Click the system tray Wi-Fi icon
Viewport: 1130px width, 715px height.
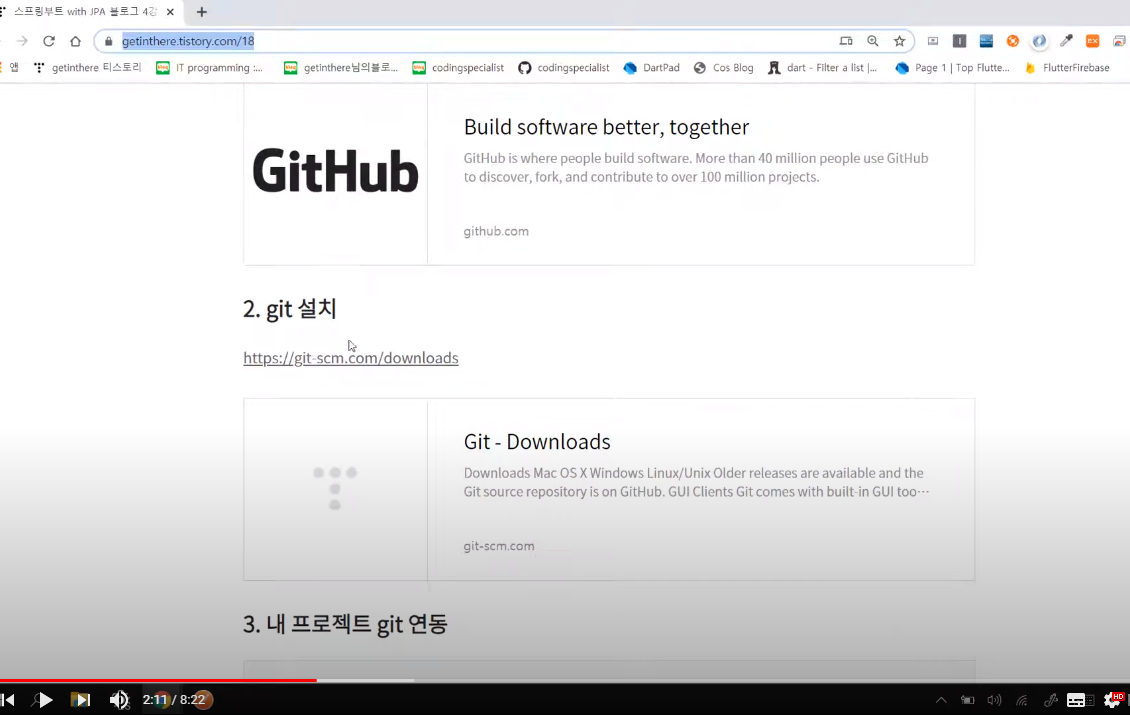(x=1022, y=700)
